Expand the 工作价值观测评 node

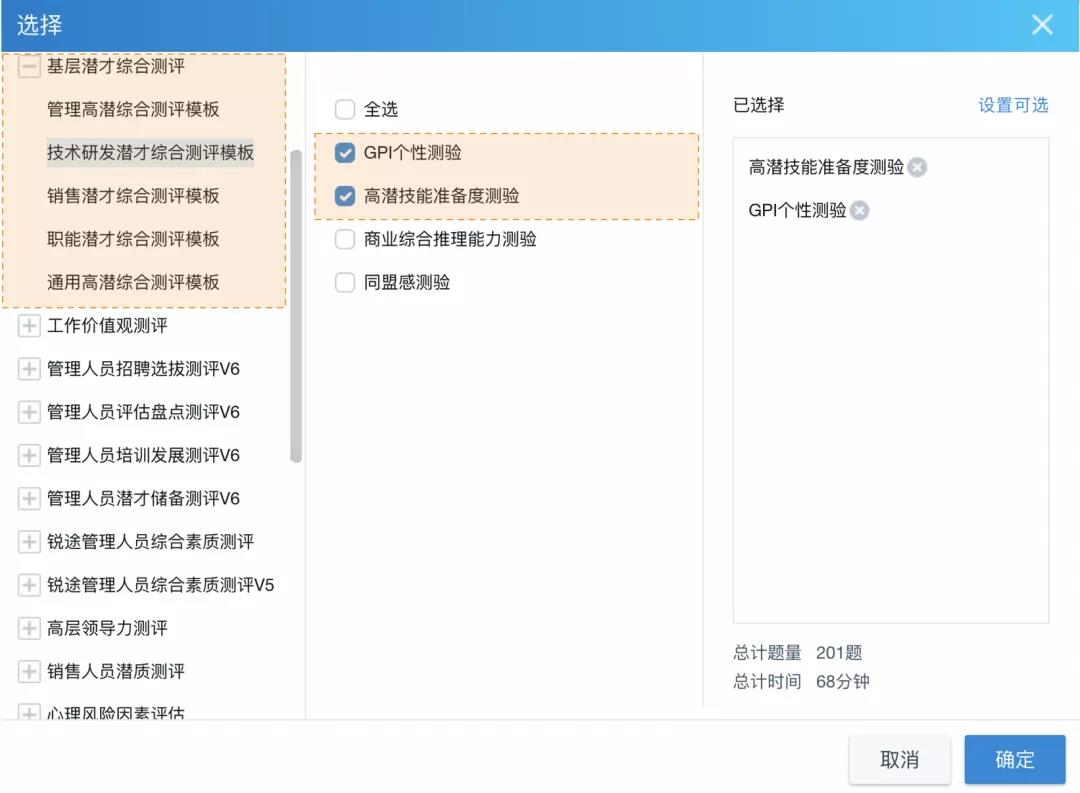29,326
